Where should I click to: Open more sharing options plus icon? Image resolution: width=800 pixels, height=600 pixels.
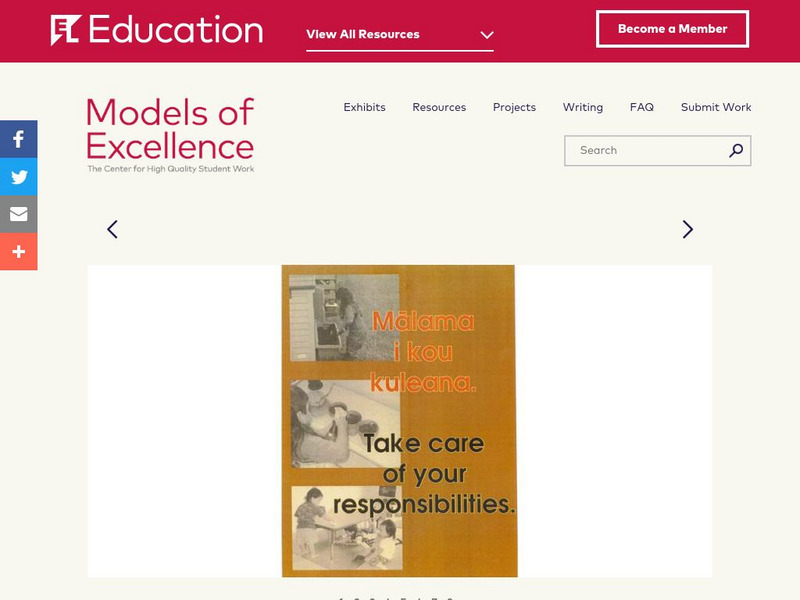click(x=18, y=251)
